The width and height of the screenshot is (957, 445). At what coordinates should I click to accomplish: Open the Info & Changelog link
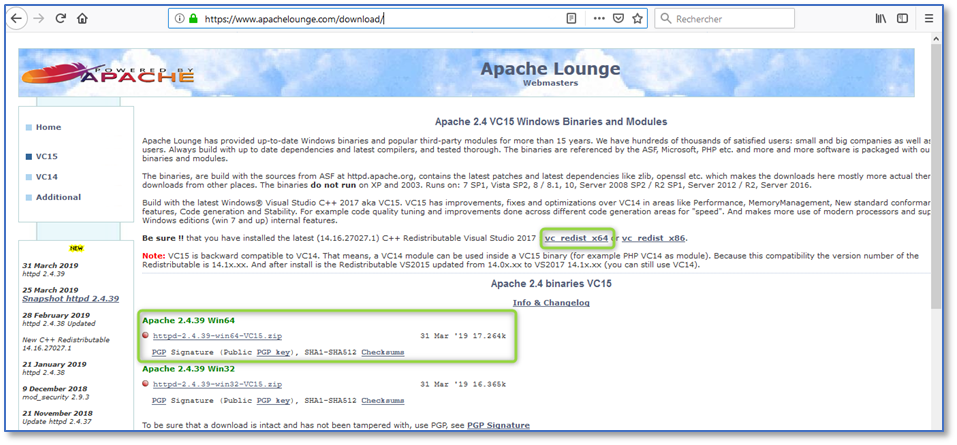coord(550,302)
